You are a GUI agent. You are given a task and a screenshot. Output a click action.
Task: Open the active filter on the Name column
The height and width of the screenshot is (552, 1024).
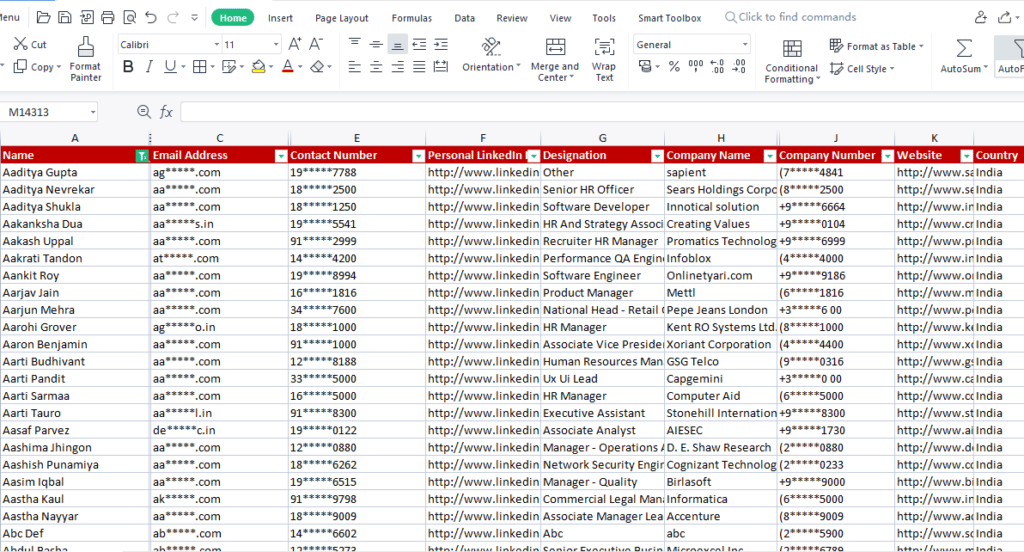tap(141, 155)
